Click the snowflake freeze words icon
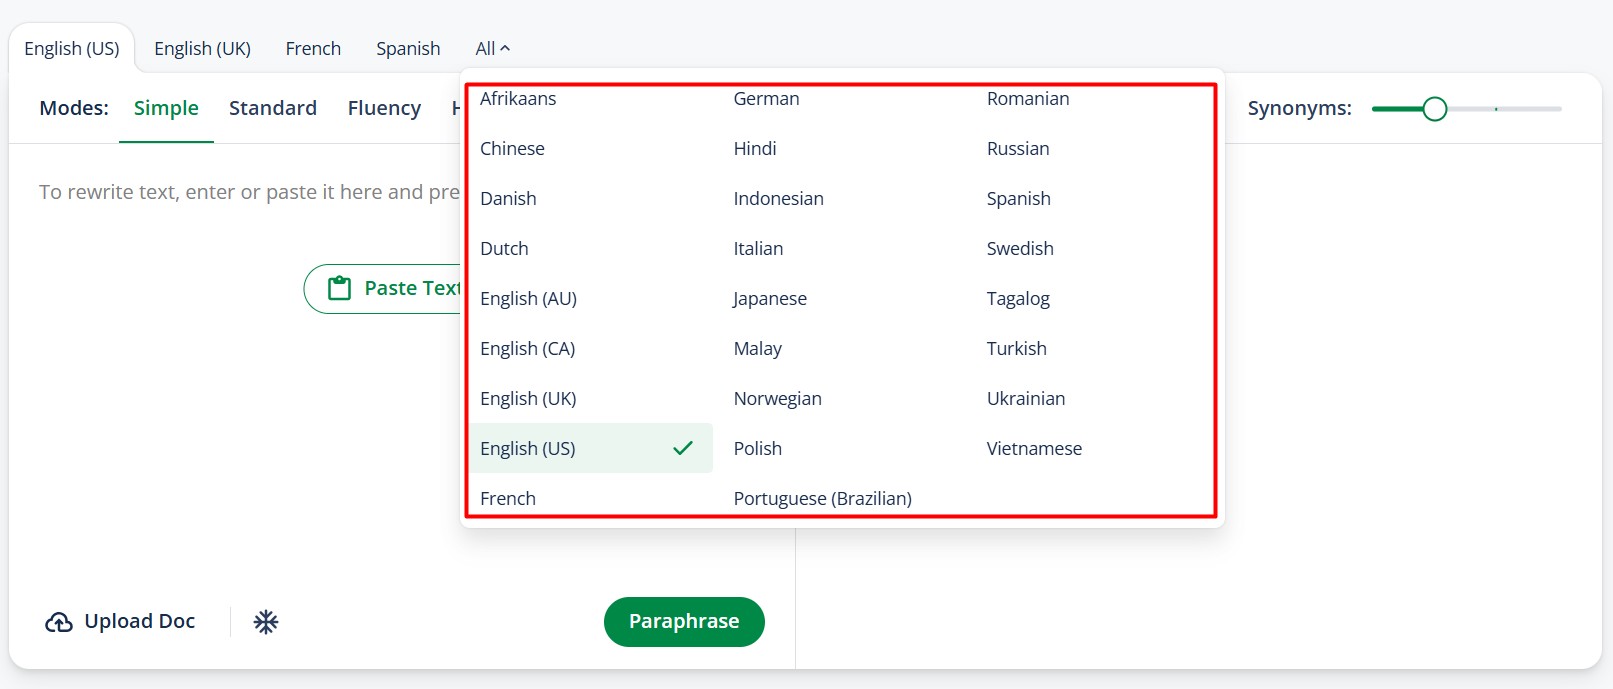The height and width of the screenshot is (689, 1613). pos(266,622)
